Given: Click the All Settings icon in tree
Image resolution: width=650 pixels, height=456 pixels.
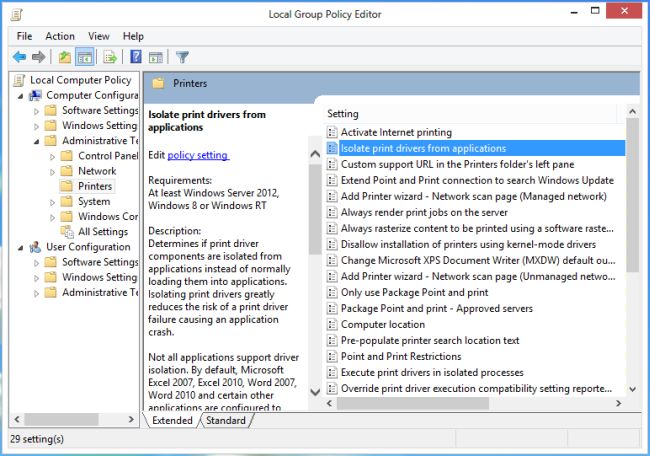Looking at the screenshot, I should (x=67, y=231).
